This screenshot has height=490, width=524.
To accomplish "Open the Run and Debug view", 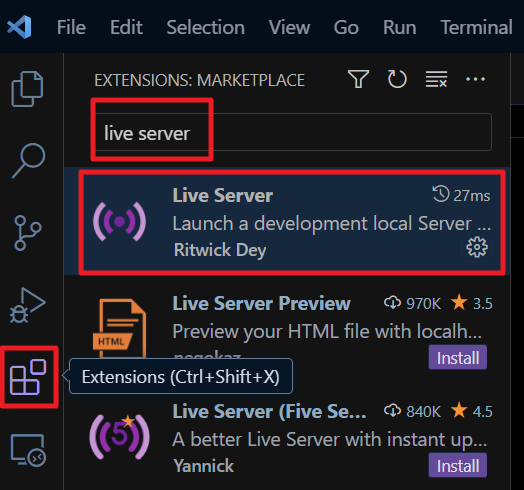I will [x=28, y=305].
